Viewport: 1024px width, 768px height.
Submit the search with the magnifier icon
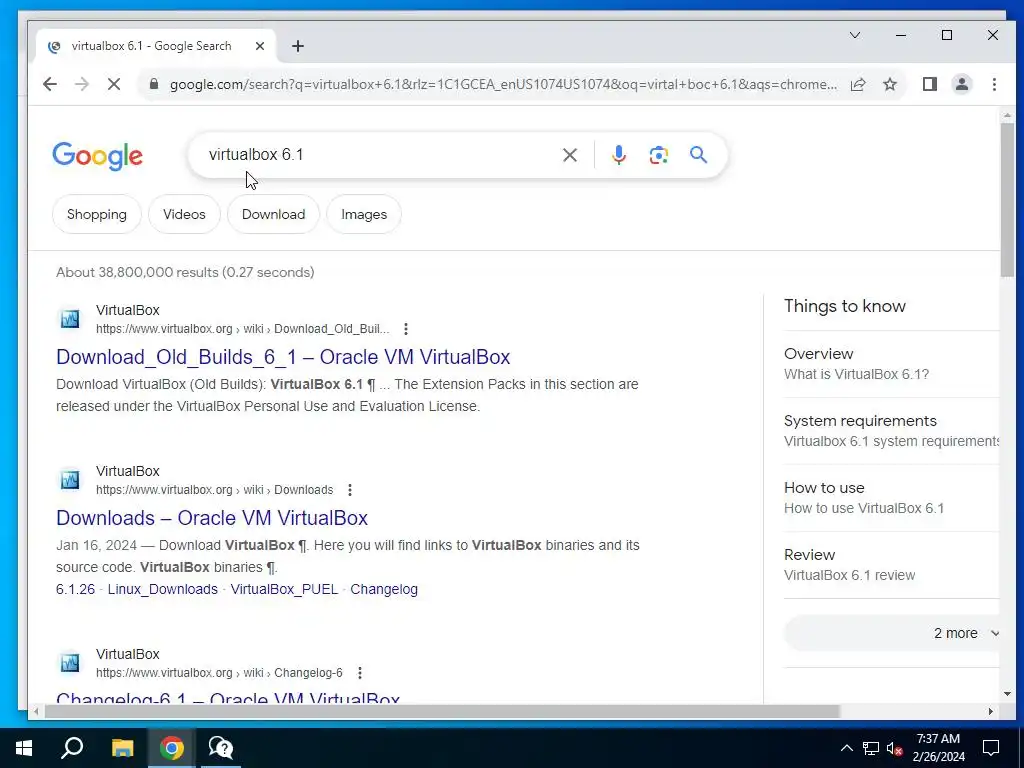[698, 155]
